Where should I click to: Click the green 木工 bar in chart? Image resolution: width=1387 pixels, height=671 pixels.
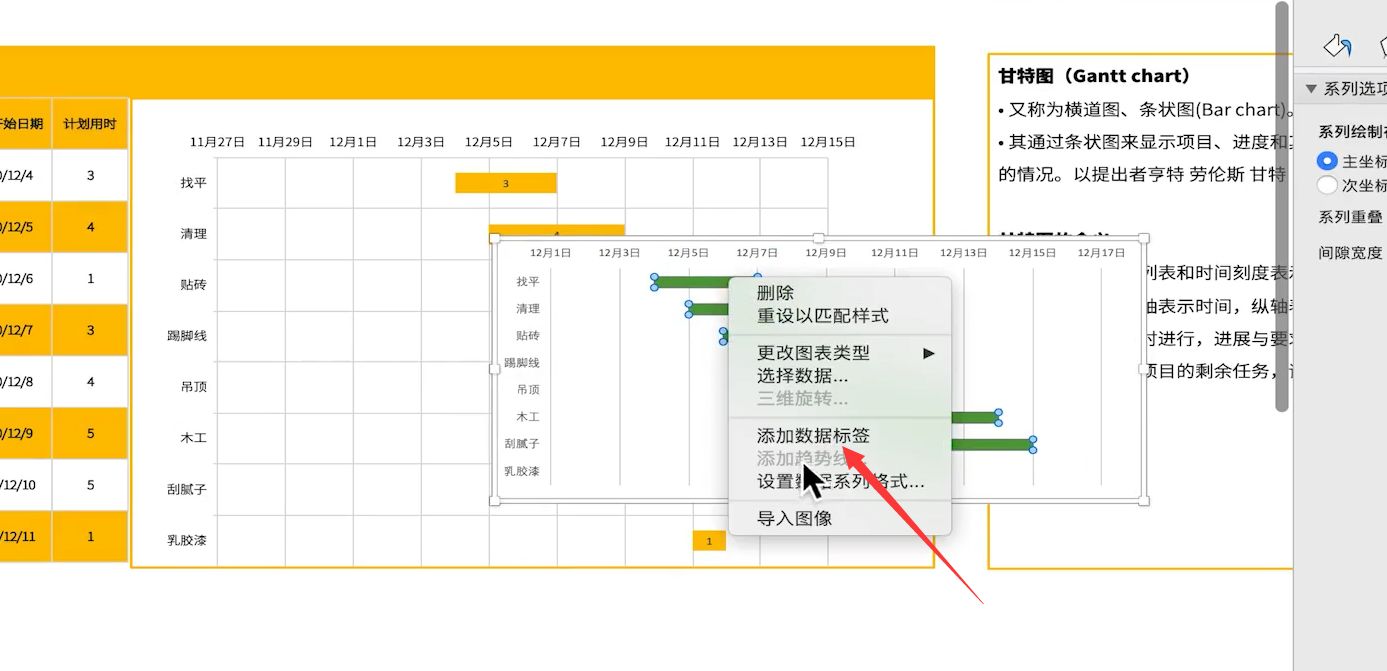[974, 417]
